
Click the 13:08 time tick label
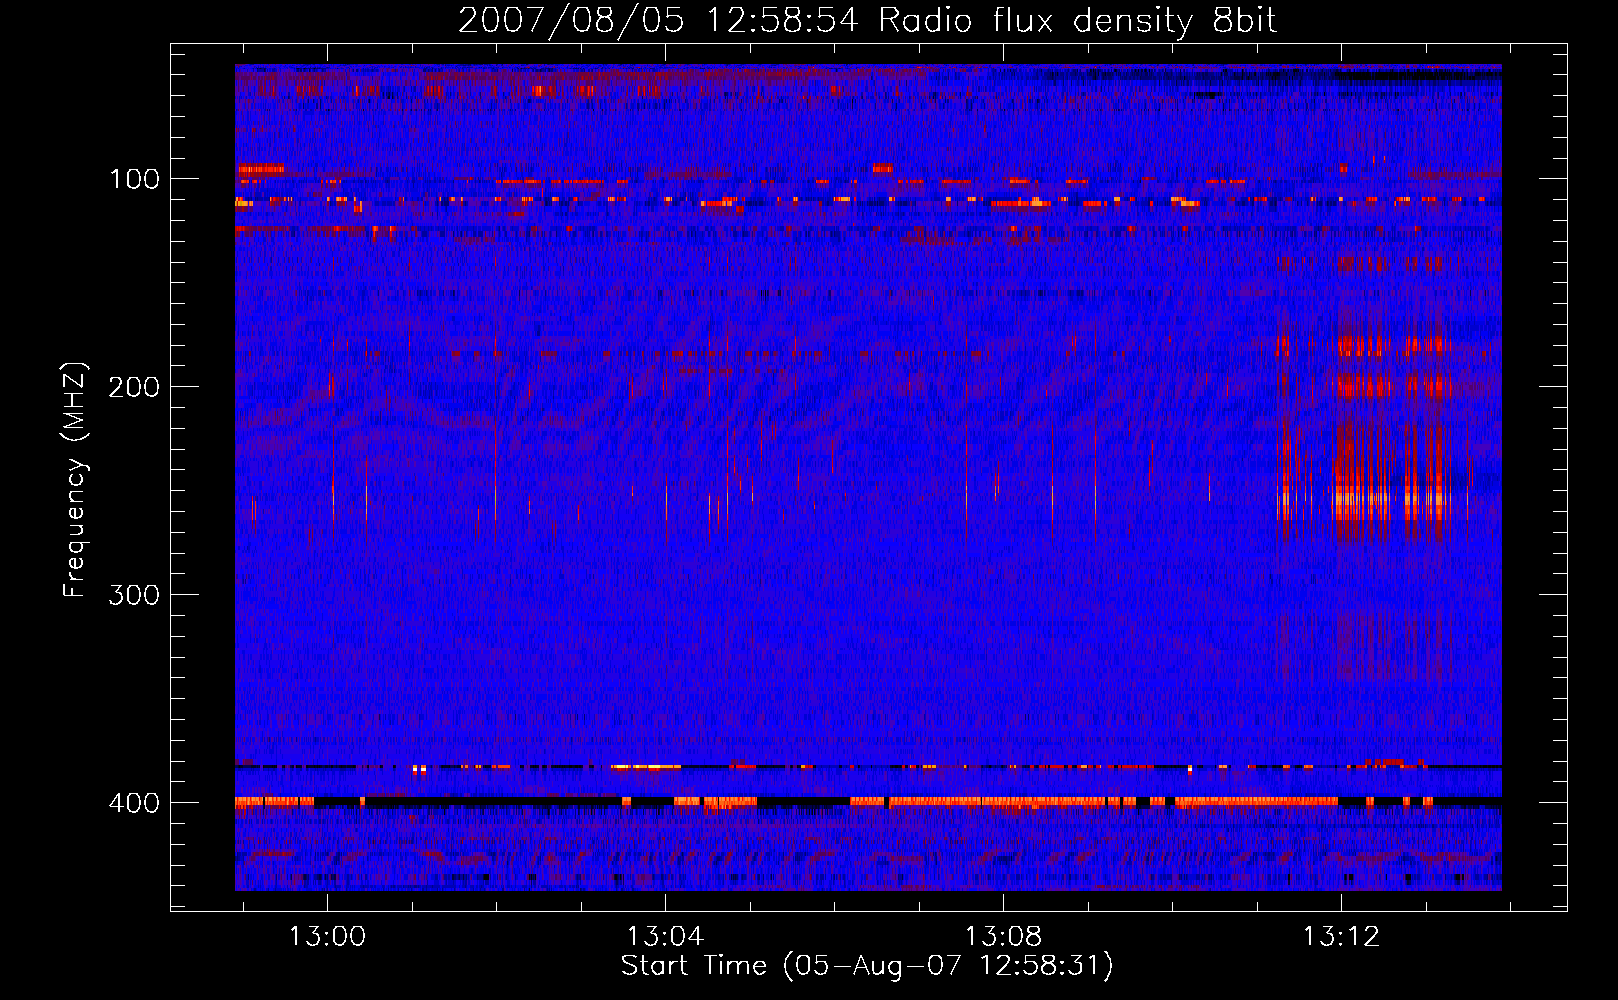(x=1003, y=936)
